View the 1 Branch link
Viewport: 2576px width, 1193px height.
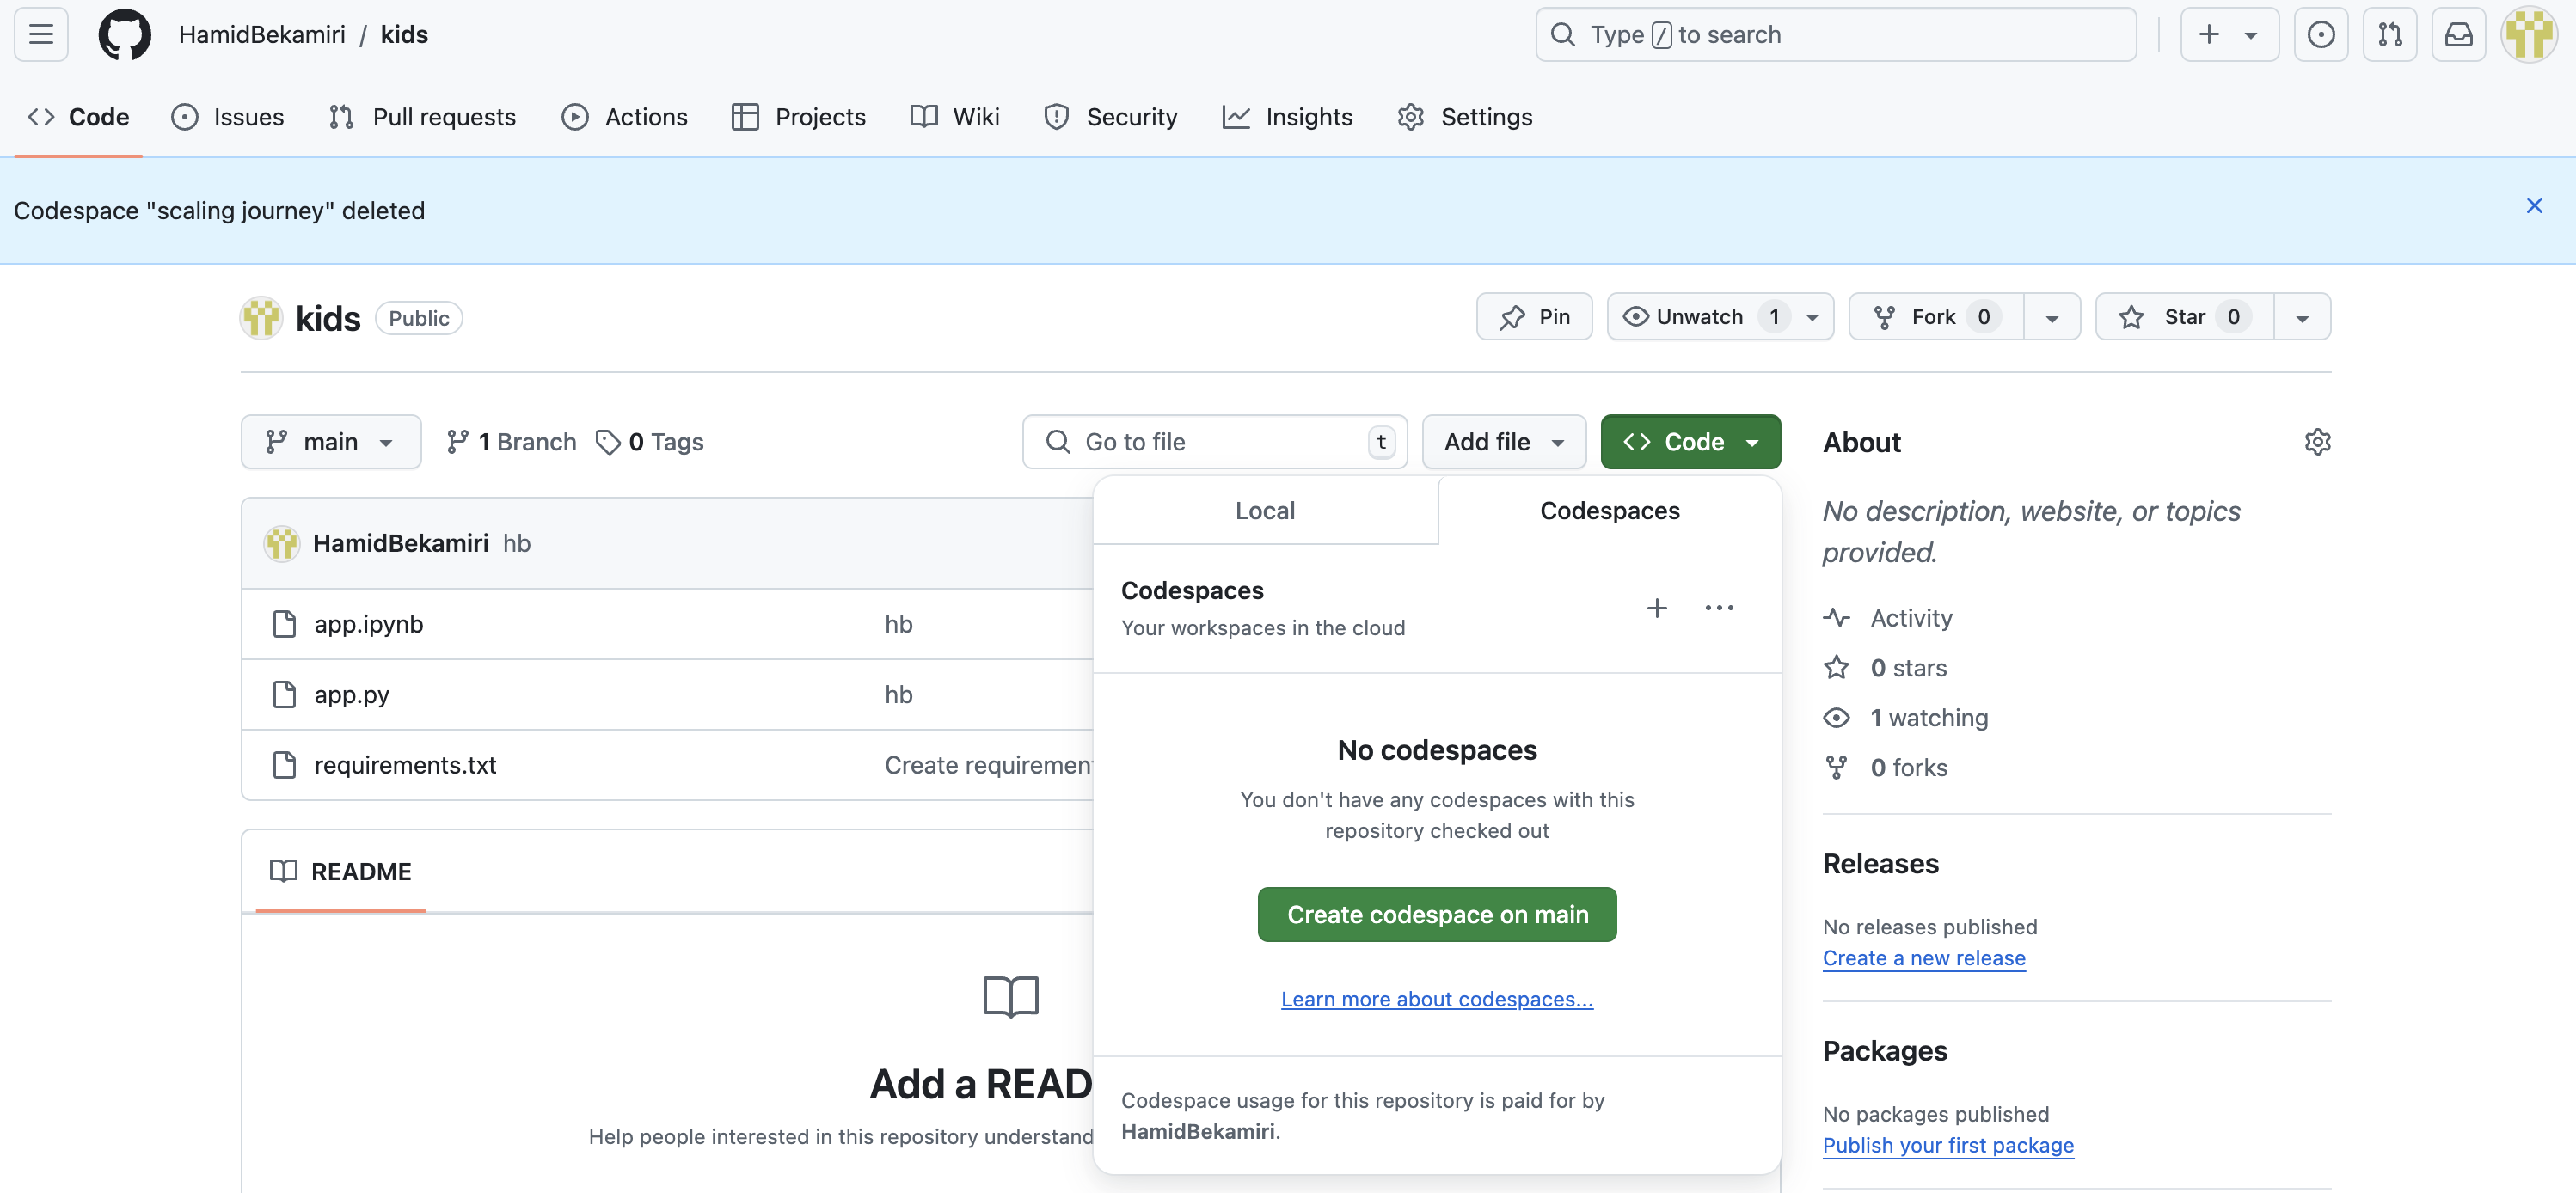tap(511, 442)
